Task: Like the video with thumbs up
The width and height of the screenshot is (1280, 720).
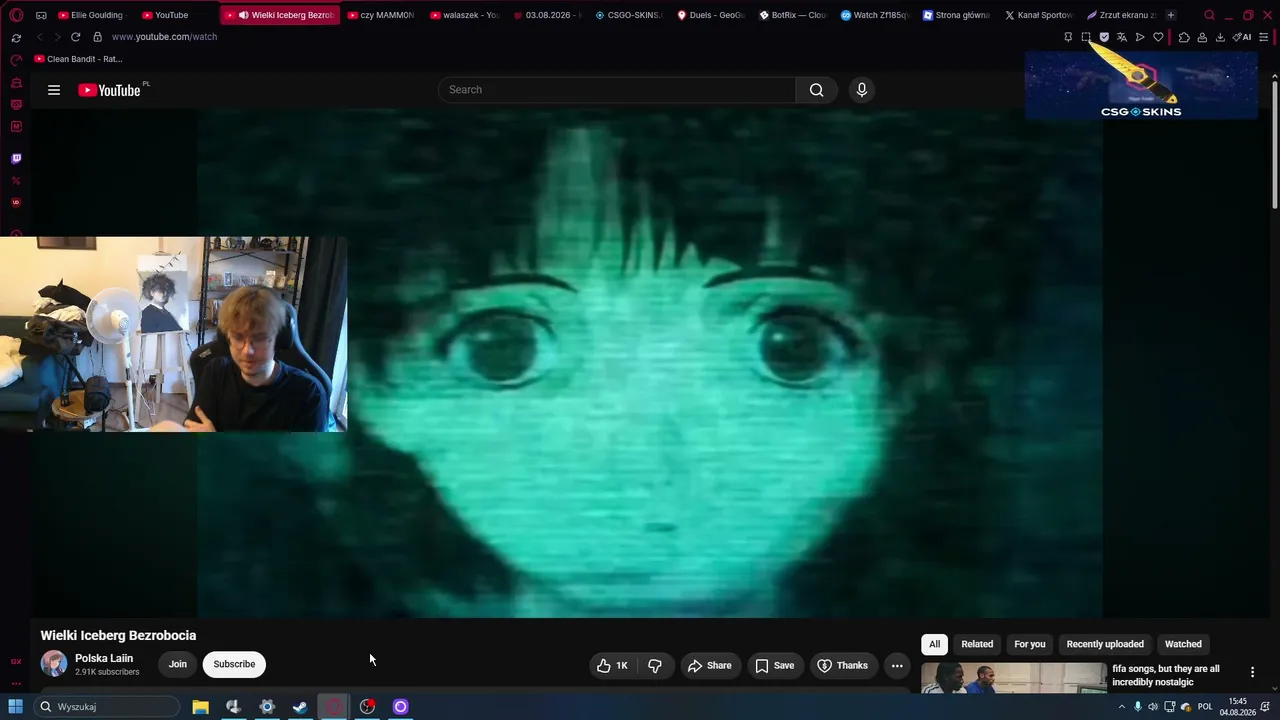Action: pos(612,666)
